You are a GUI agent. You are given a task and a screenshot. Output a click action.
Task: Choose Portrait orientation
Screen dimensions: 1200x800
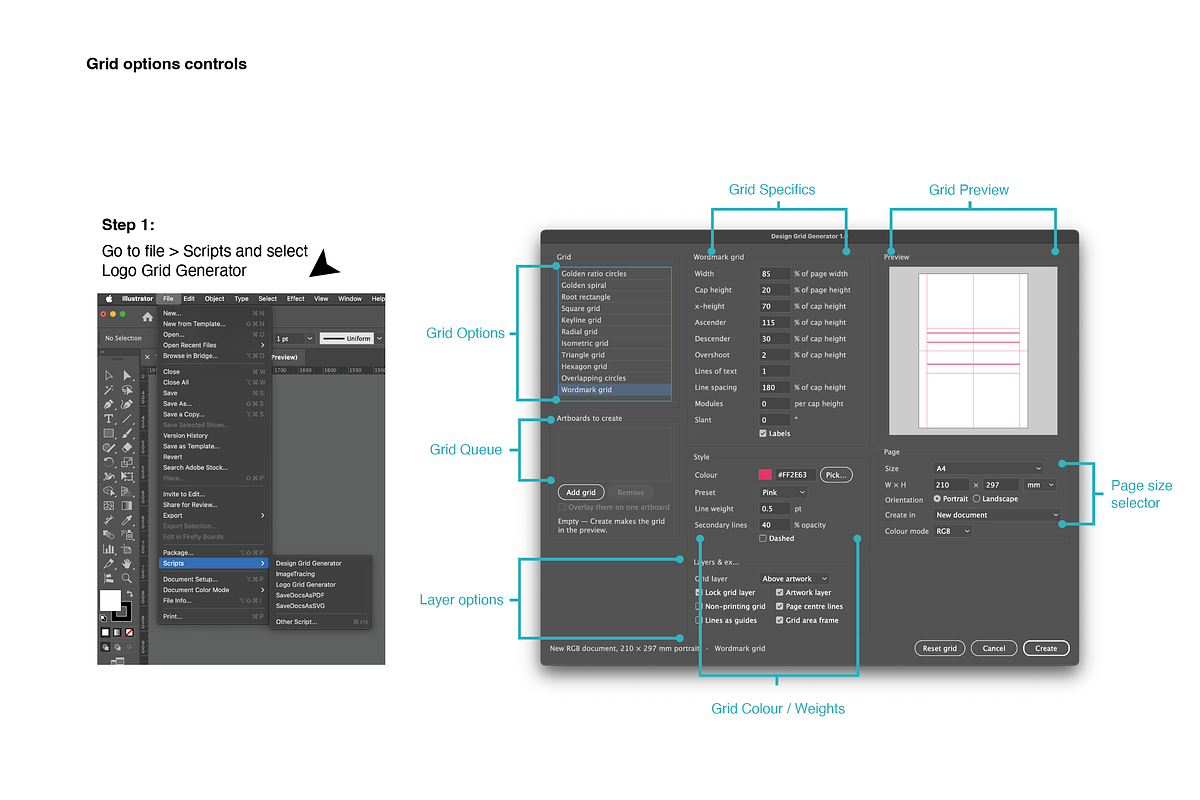[x=937, y=498]
